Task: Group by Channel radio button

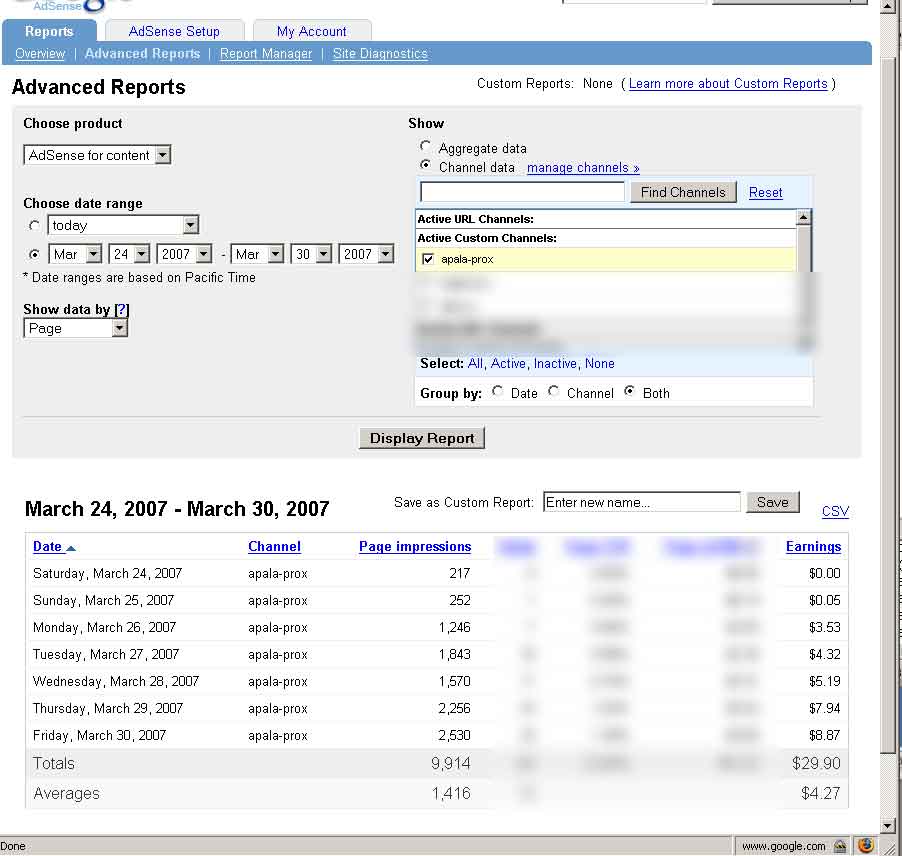Action: pyautogui.click(x=553, y=392)
